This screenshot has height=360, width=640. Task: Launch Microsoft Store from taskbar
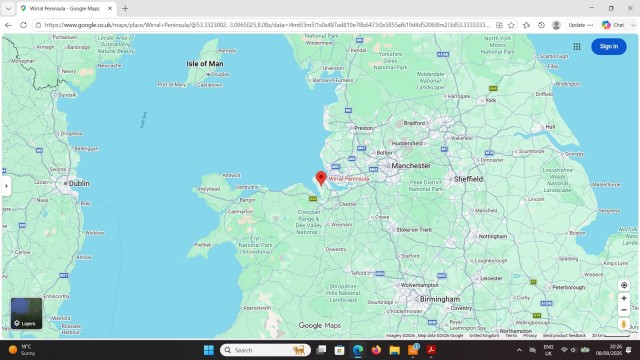339,350
